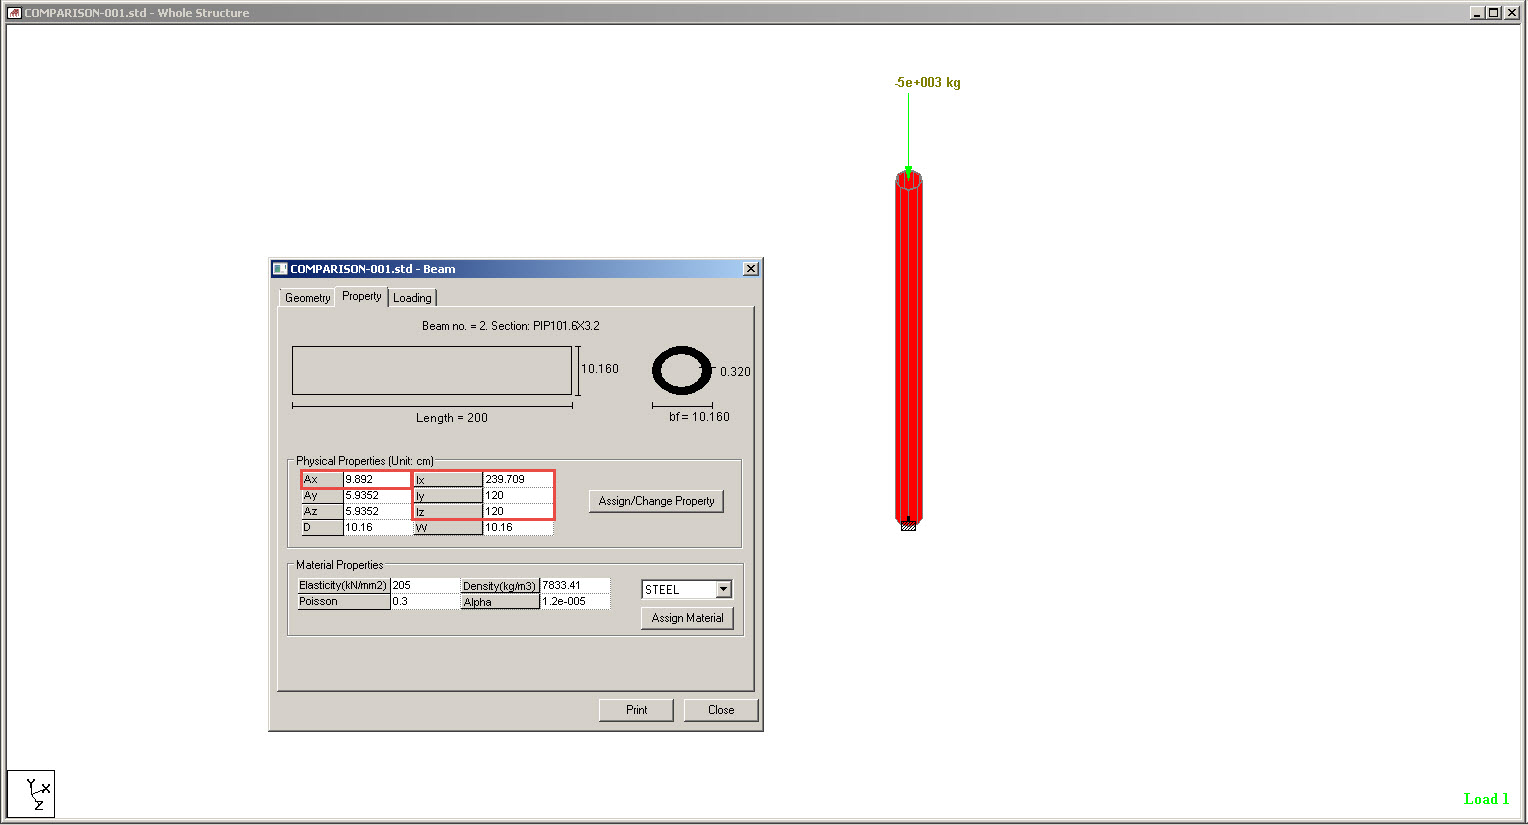Viewport: 1528px width, 825px height.
Task: Click the Ax value field 9.892
Action: [x=376, y=480]
